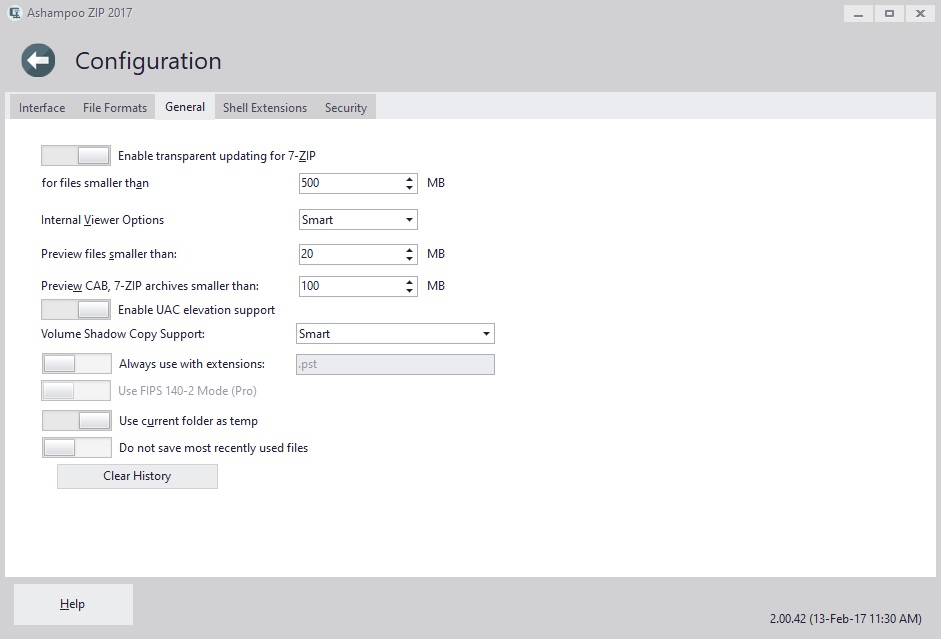Enable Do not save recently used files
This screenshot has width=941, height=639.
77,448
